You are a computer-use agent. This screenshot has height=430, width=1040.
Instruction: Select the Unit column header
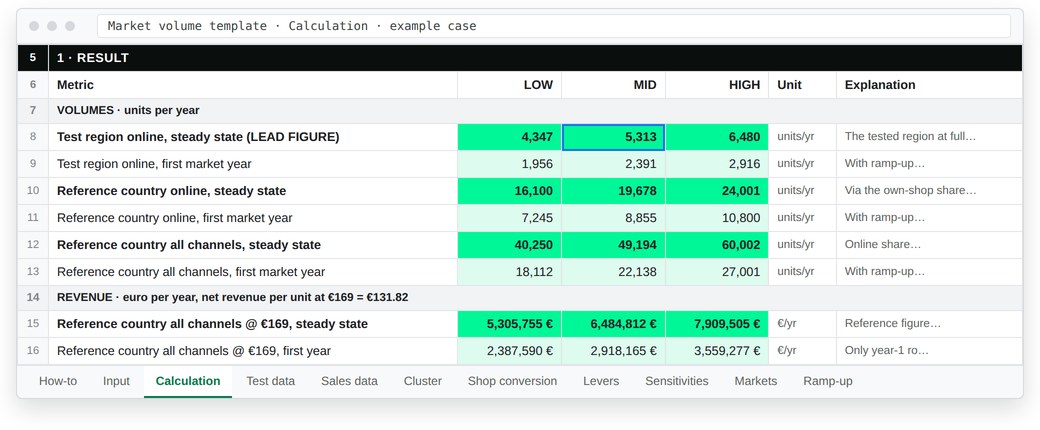coord(803,85)
